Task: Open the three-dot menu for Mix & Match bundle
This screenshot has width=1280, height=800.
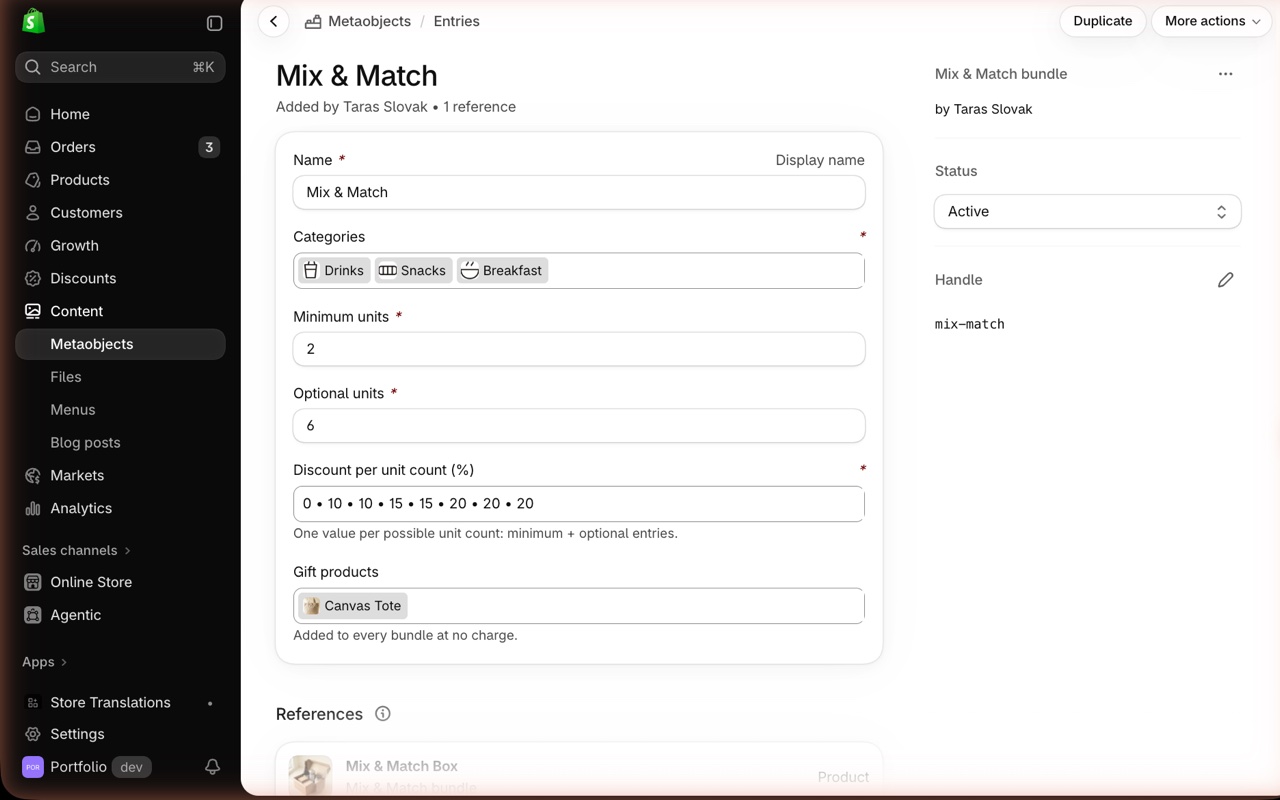Action: (1225, 74)
